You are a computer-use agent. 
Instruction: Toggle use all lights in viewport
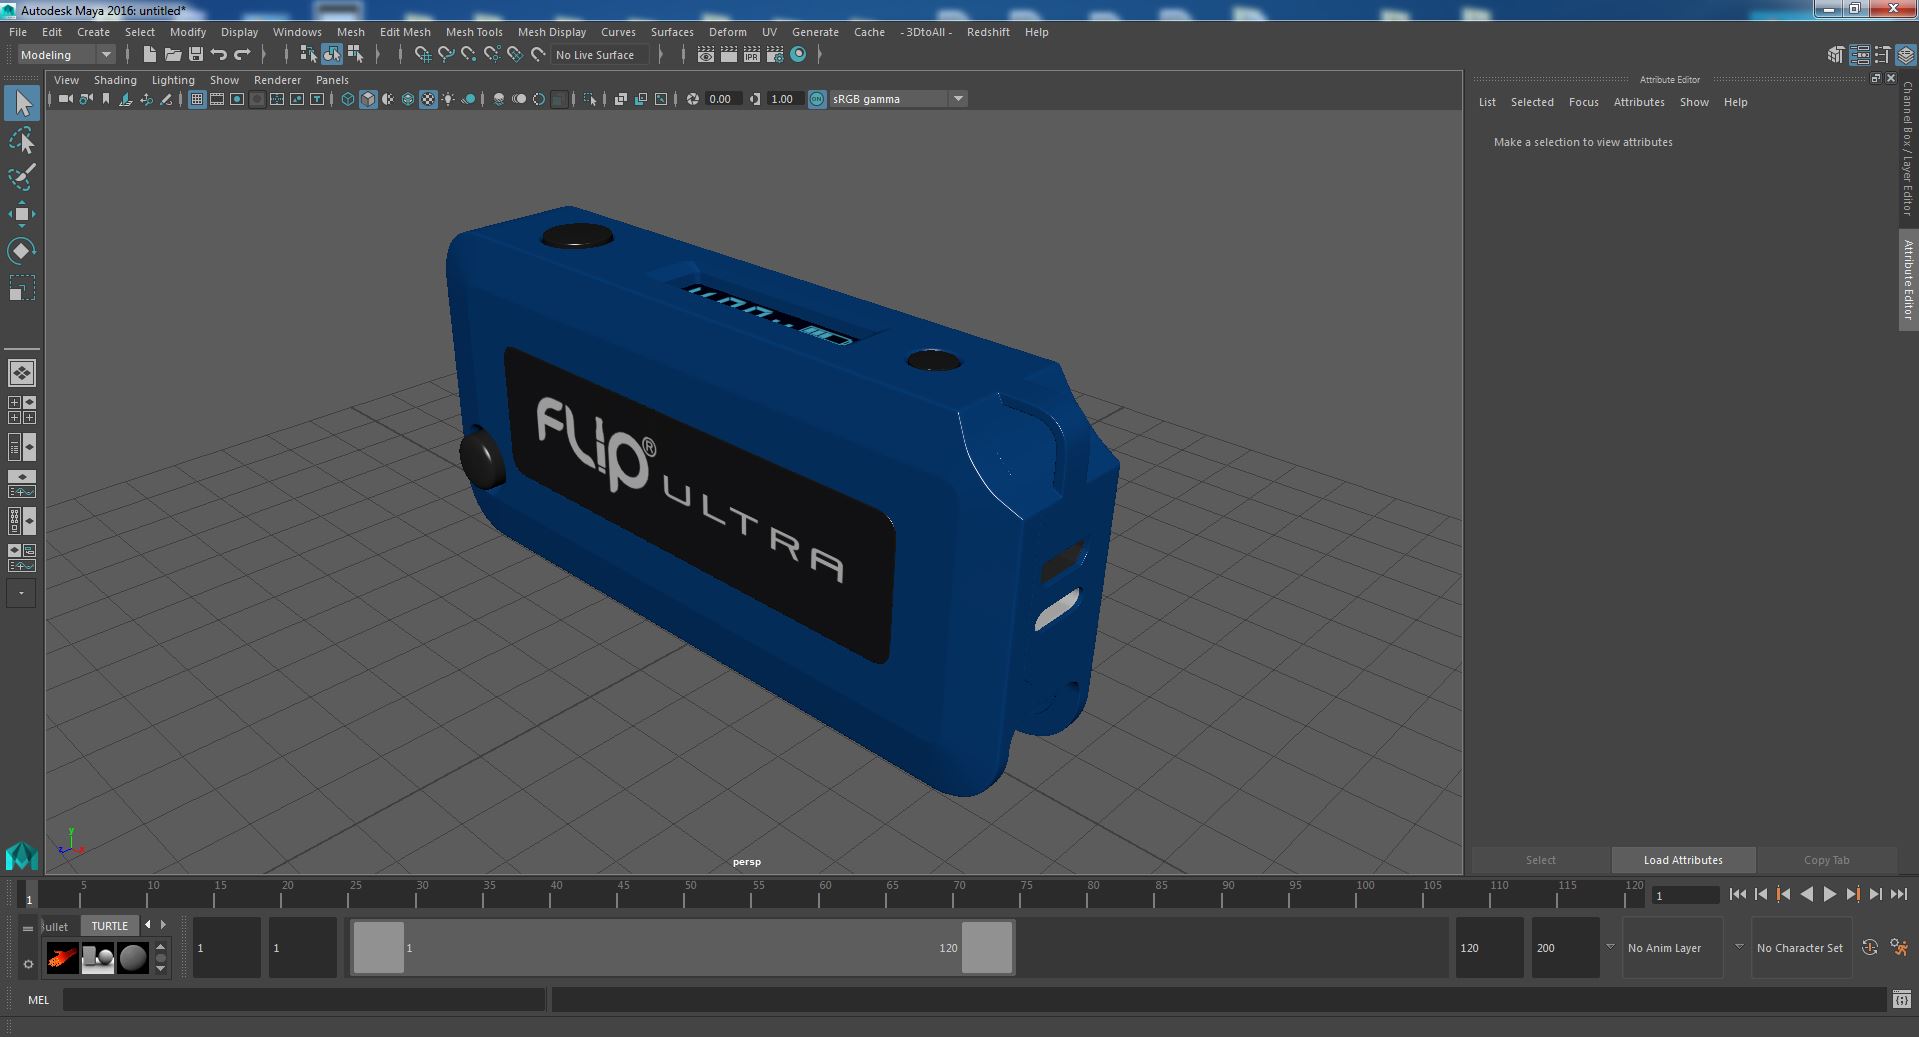(448, 99)
